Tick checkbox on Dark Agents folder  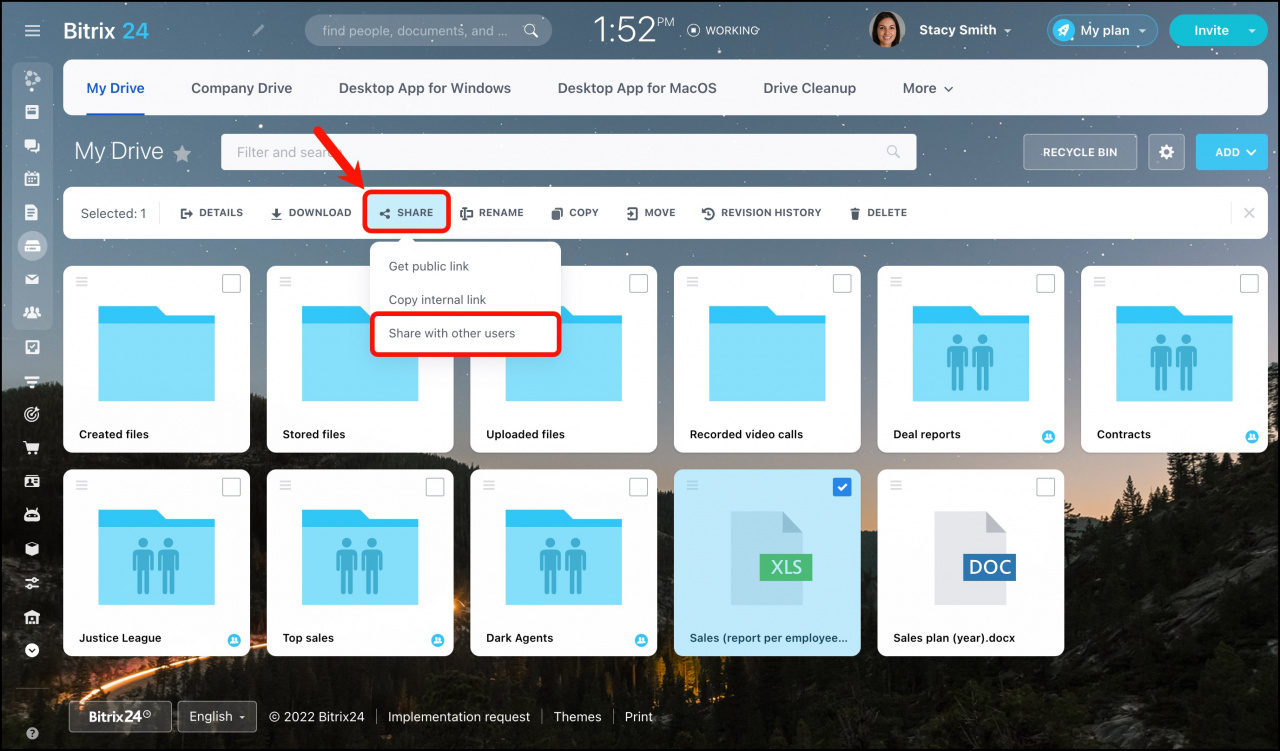point(638,487)
